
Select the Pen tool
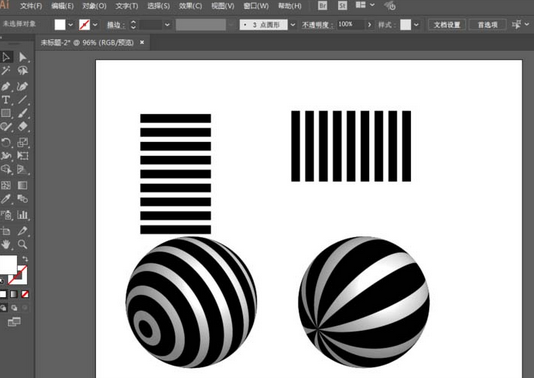point(6,86)
